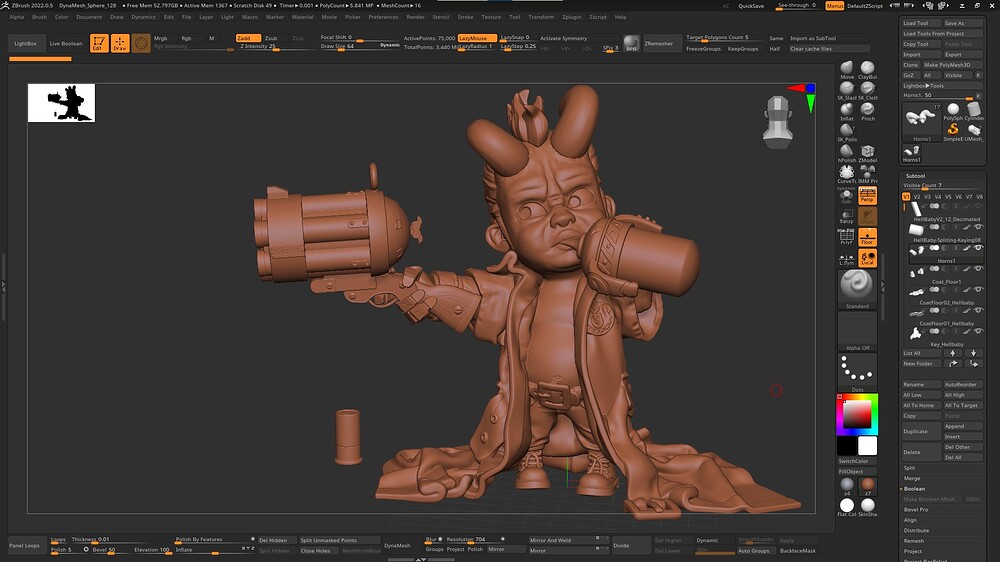The image size is (1000, 562).
Task: Open the Material menu
Action: [x=302, y=17]
